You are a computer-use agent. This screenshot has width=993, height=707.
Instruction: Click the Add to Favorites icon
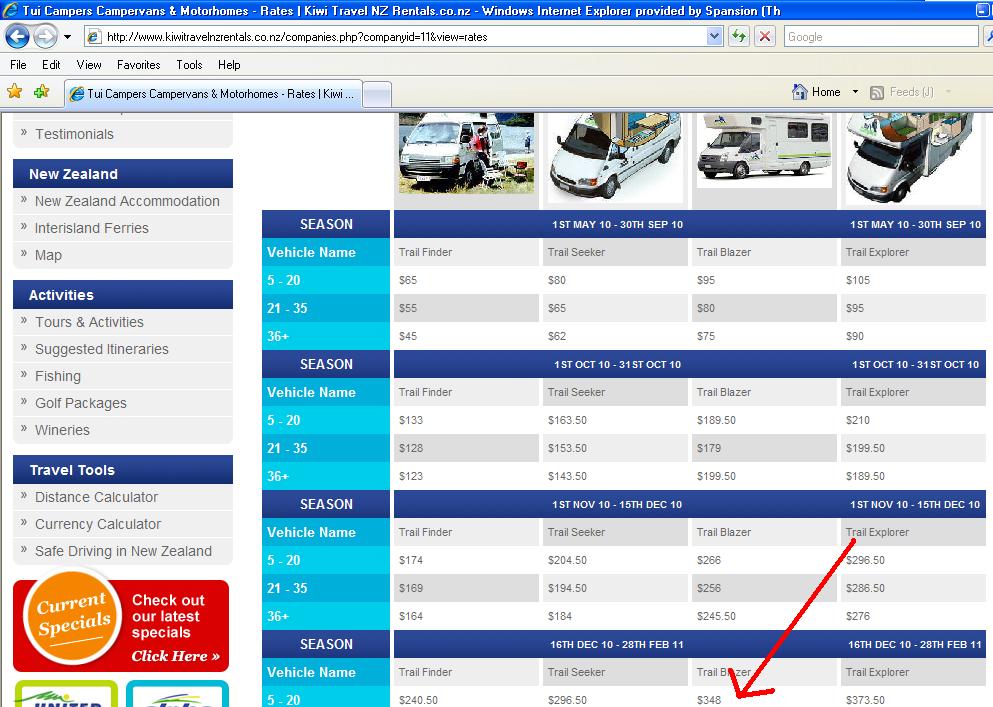tap(41, 92)
